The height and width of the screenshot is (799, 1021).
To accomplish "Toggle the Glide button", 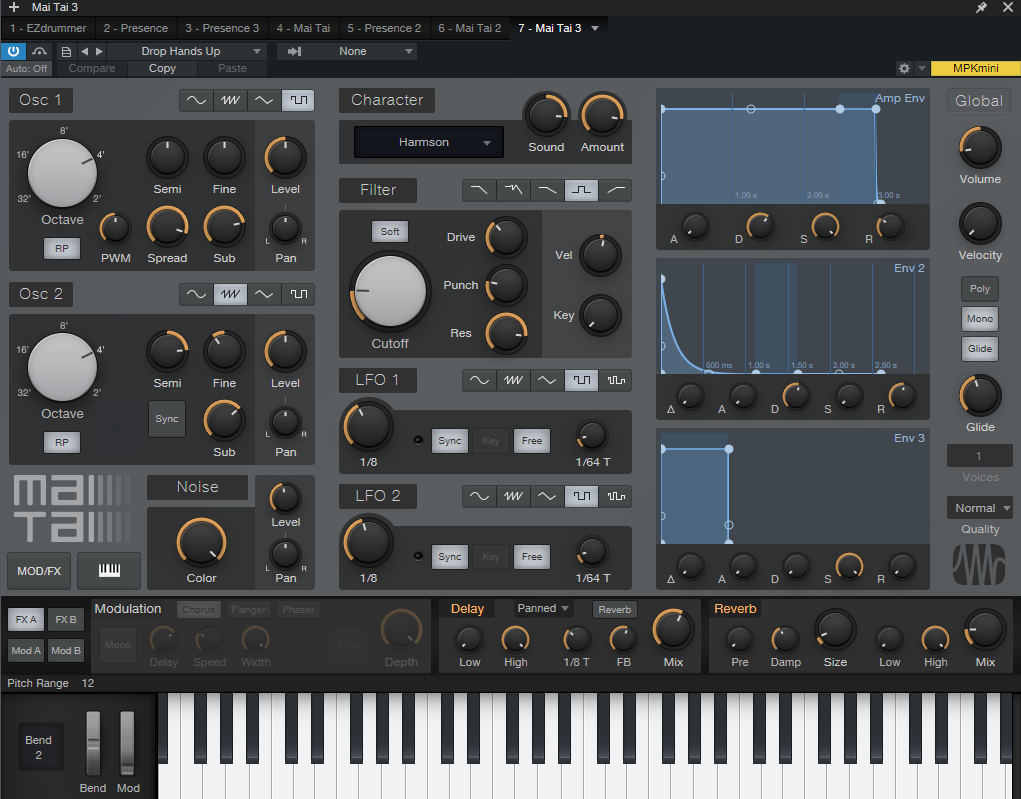I will click(x=979, y=348).
